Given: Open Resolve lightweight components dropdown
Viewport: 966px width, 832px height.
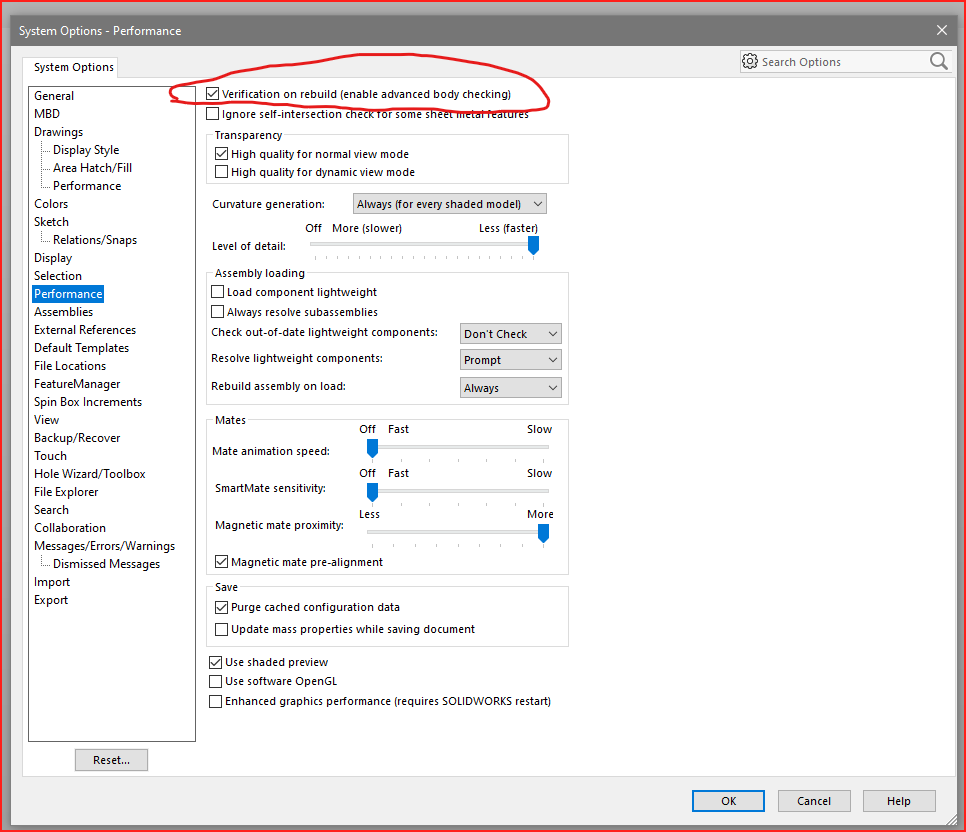Looking at the screenshot, I should coord(511,360).
